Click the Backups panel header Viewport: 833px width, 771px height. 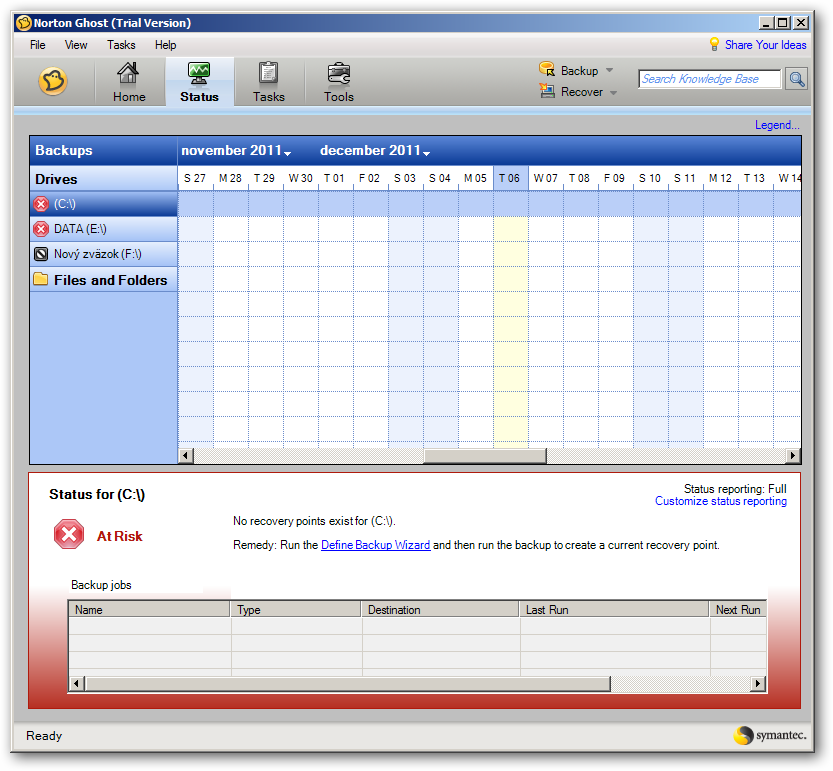(104, 150)
